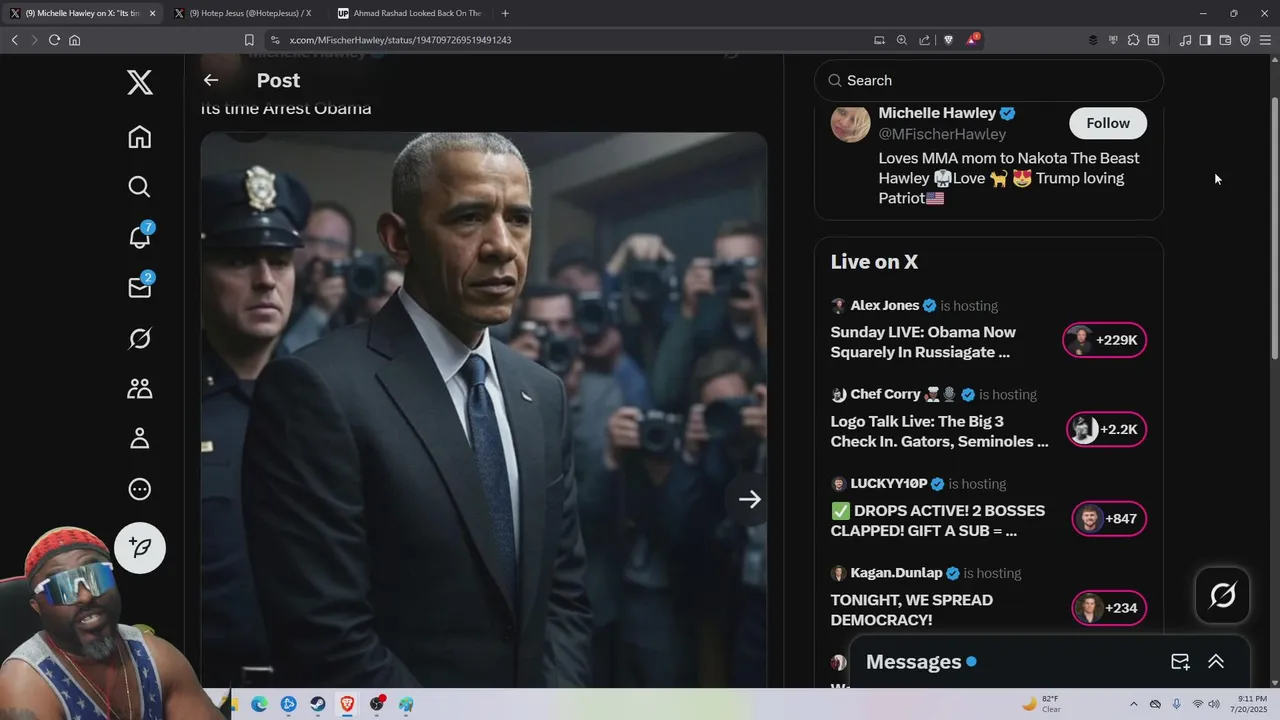The image size is (1280, 720).
Task: Open Notifications bell with 7 badge
Action: coord(140,236)
